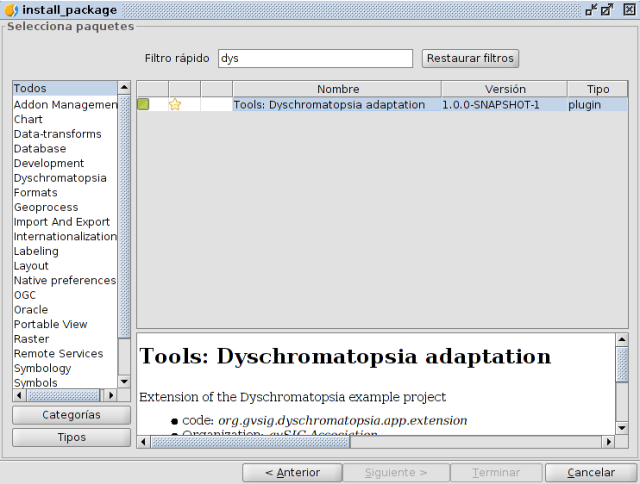
Task: Click description panel scroll right arrow
Action: click(609, 442)
